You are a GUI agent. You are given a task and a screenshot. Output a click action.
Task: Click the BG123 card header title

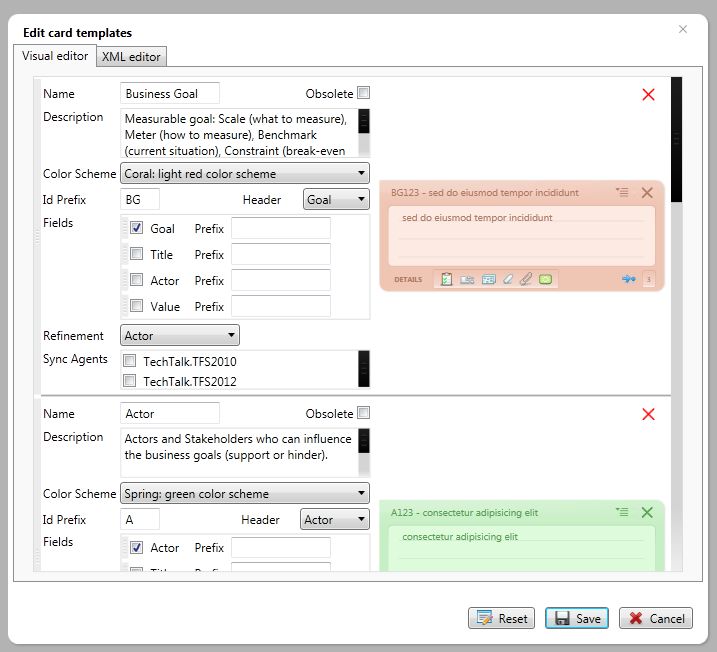click(x=485, y=192)
